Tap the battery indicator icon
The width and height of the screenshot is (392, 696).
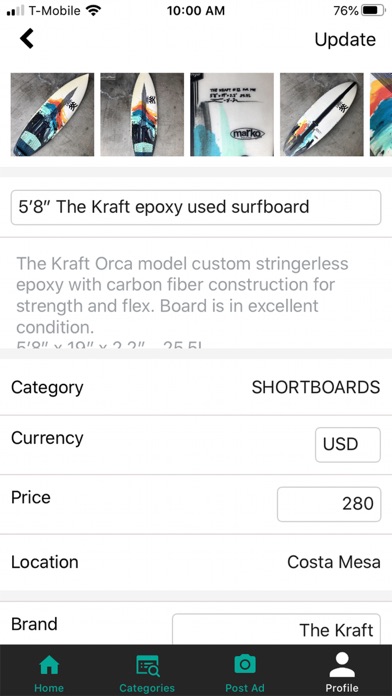(373, 10)
